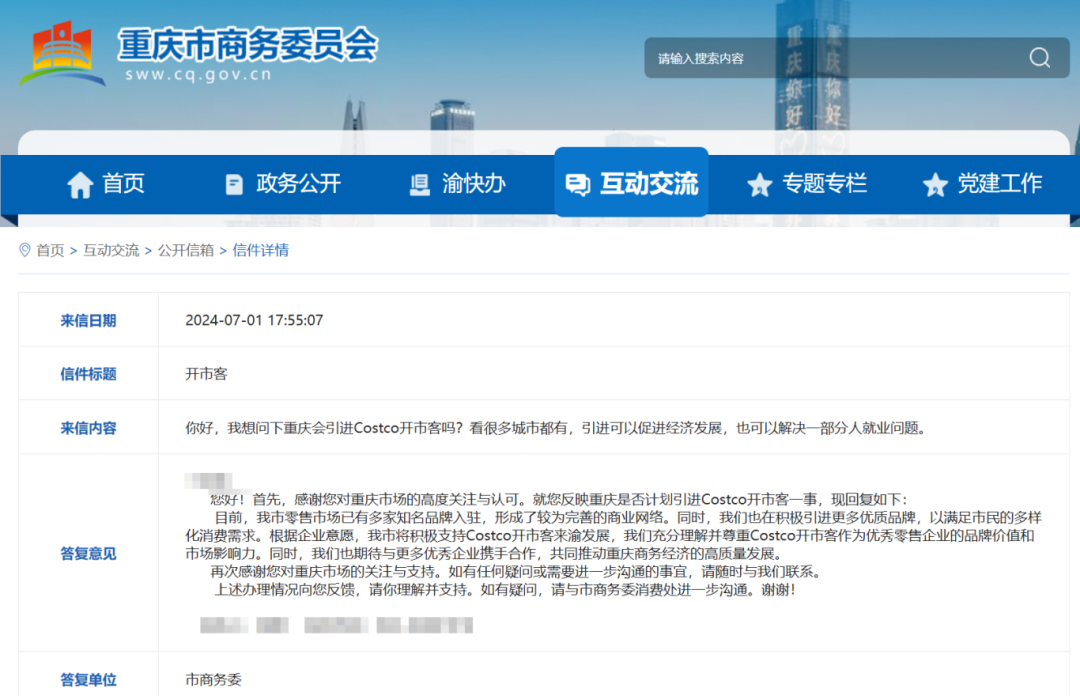Click the 重庆市商务委员会 site title
Screen dimensions: 1080x696
click(x=247, y=44)
